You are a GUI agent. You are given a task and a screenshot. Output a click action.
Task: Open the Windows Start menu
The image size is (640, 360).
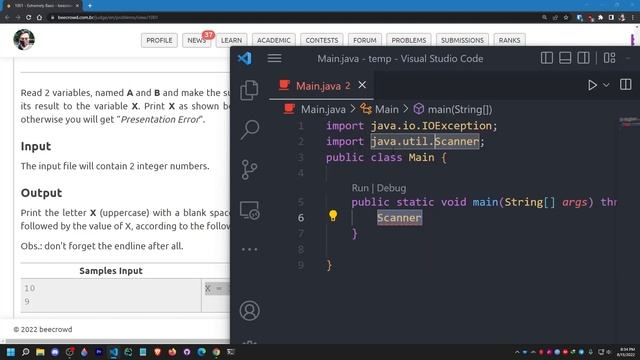pos(11,352)
